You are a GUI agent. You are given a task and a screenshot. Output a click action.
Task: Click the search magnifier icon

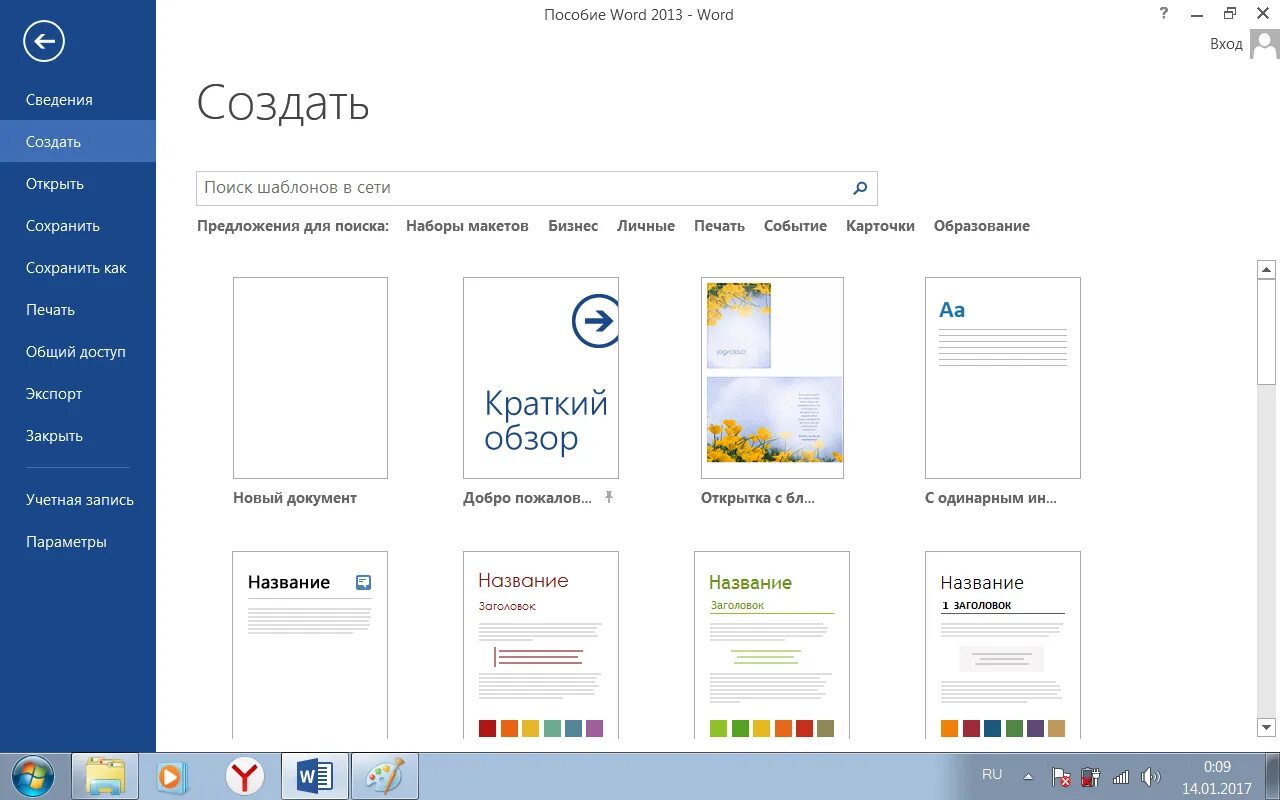tap(860, 187)
